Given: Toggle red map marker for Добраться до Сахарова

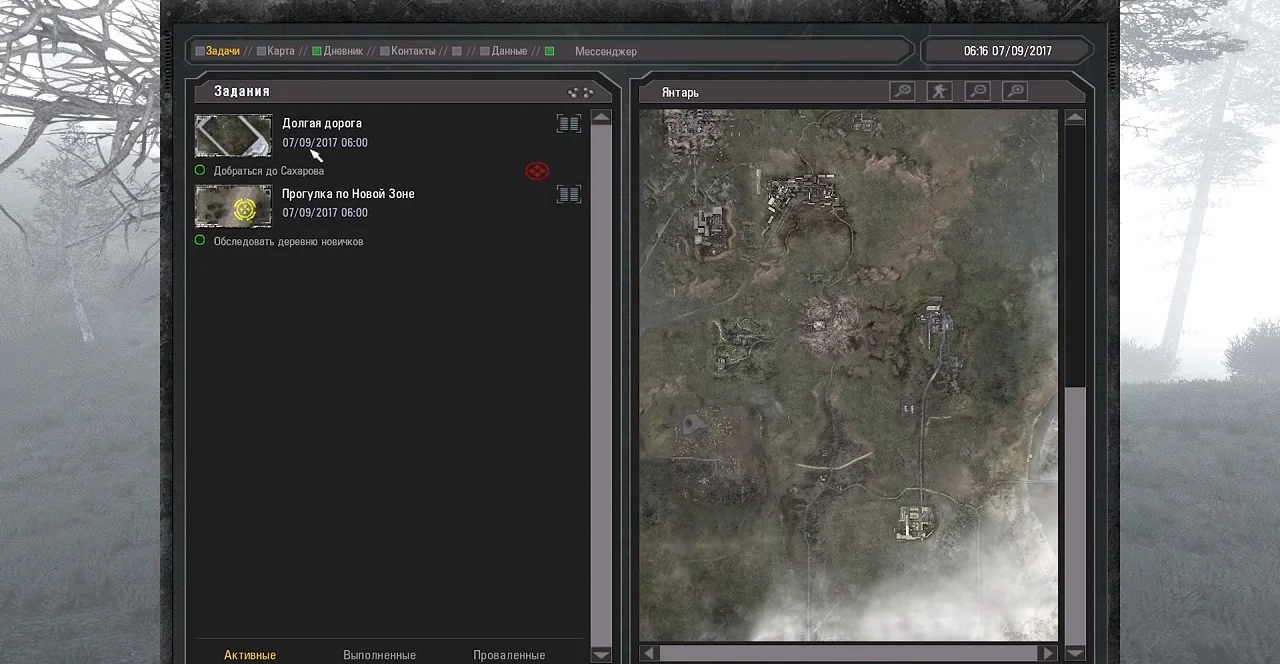Looking at the screenshot, I should [x=537, y=171].
